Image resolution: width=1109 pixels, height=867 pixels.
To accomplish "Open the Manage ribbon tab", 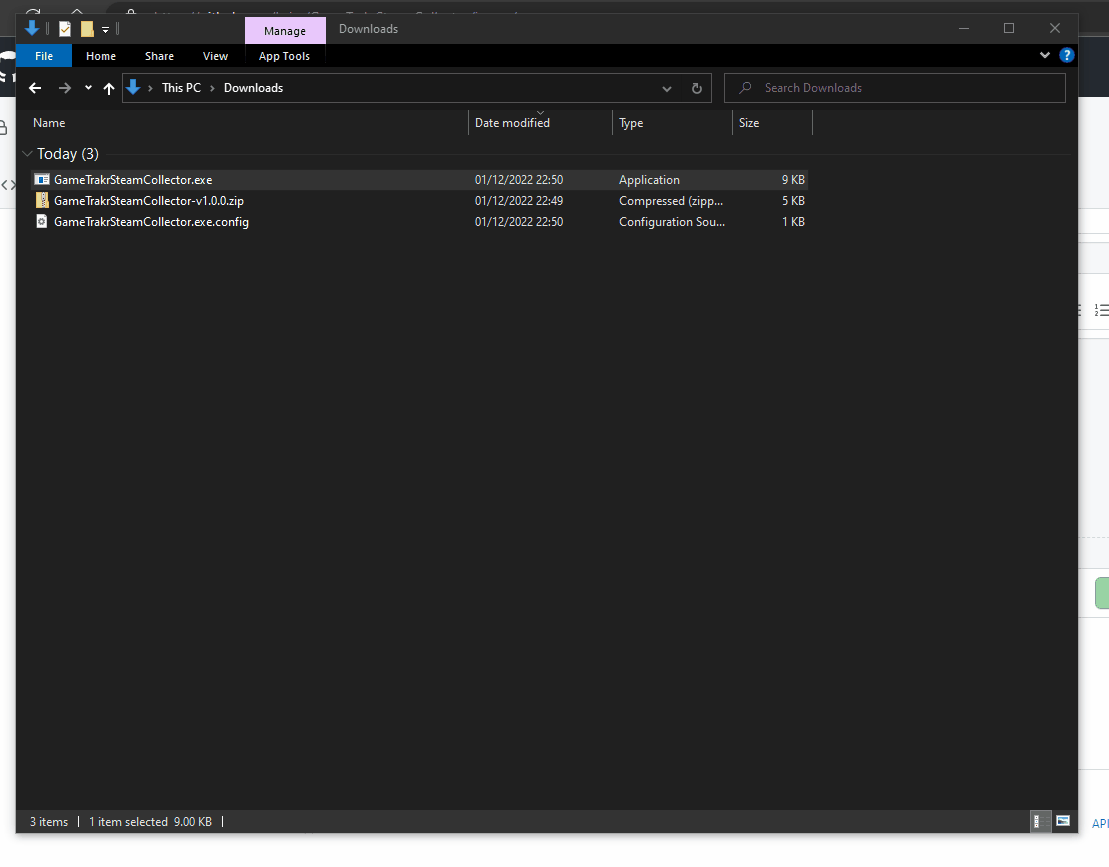I will click(285, 31).
